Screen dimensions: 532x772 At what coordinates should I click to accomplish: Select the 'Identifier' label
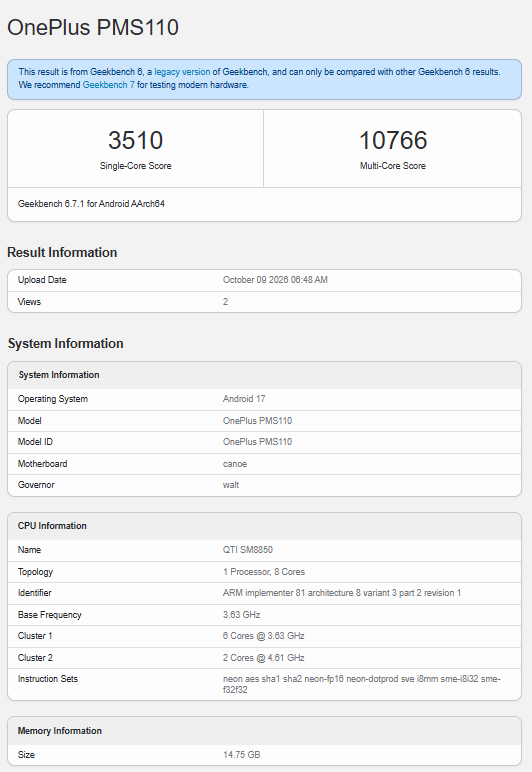point(34,593)
